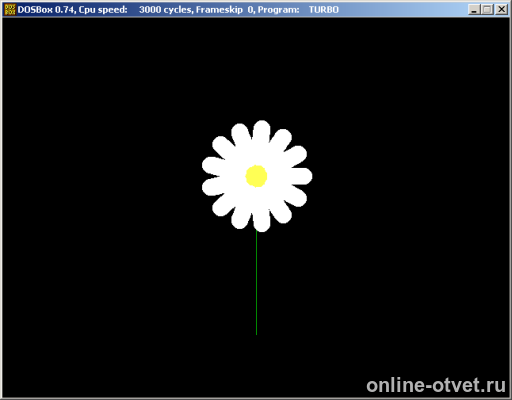The width and height of the screenshot is (512, 400).
Task: Minimize the DOSBox window
Action: tap(474, 10)
